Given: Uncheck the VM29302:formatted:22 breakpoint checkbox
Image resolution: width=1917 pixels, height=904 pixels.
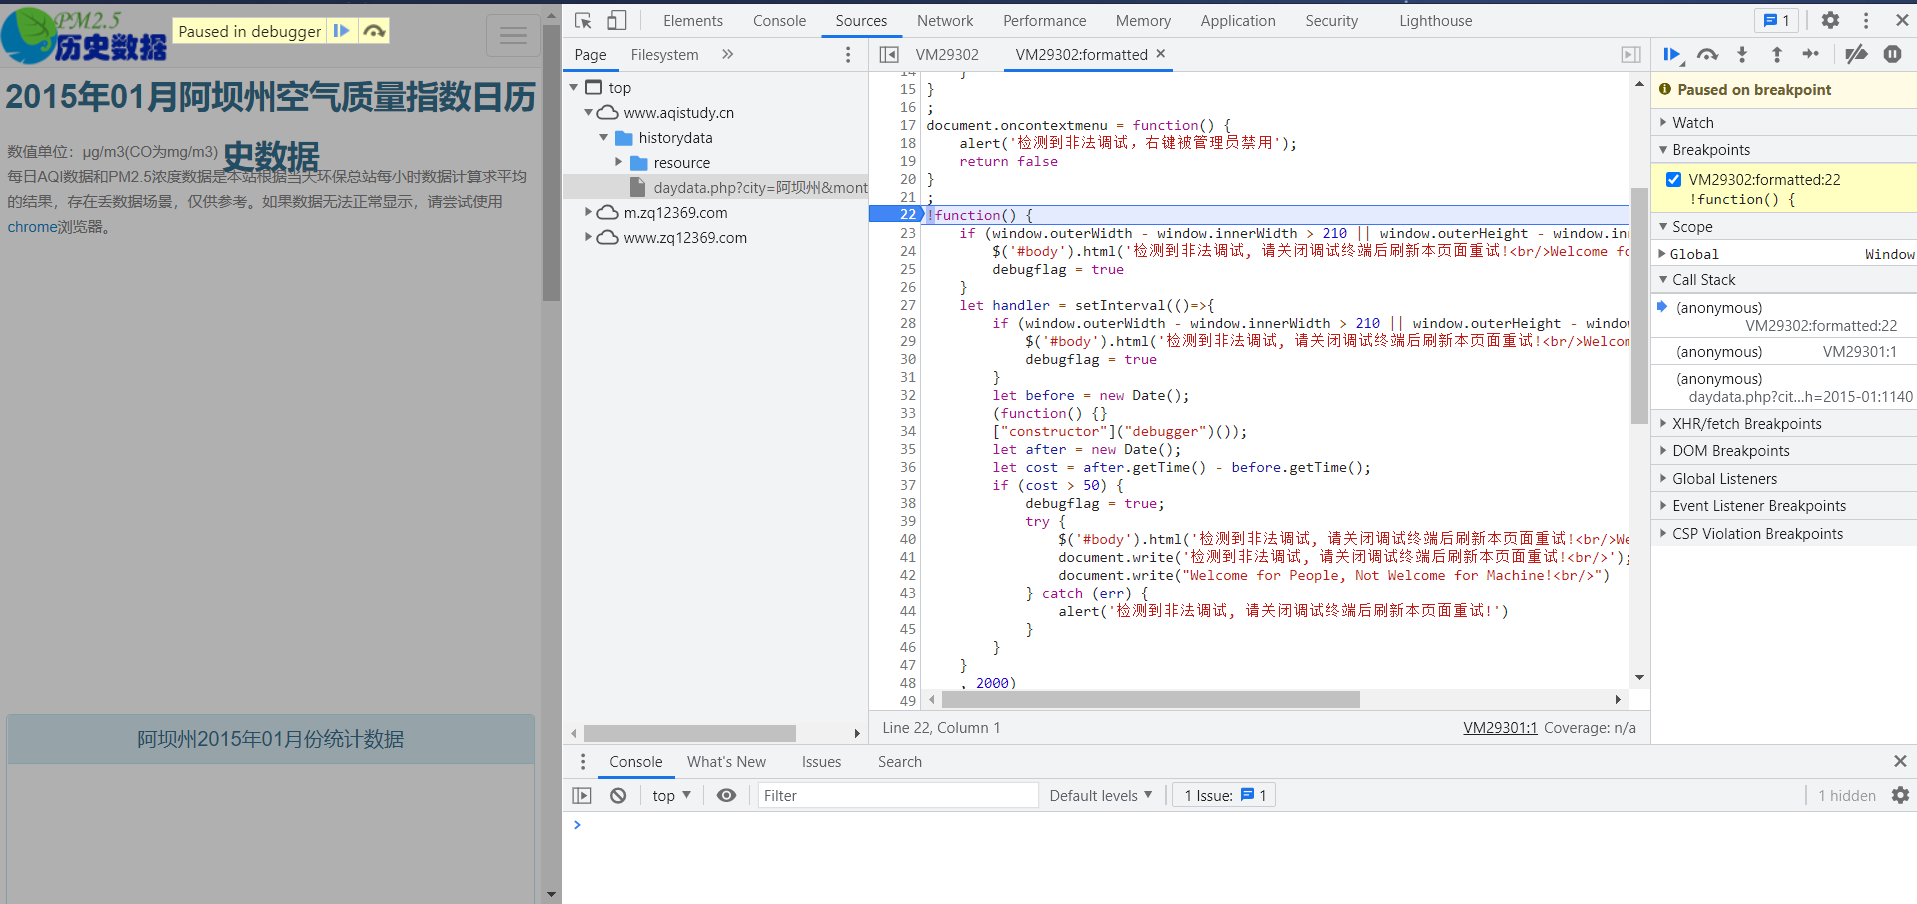Looking at the screenshot, I should point(1673,180).
